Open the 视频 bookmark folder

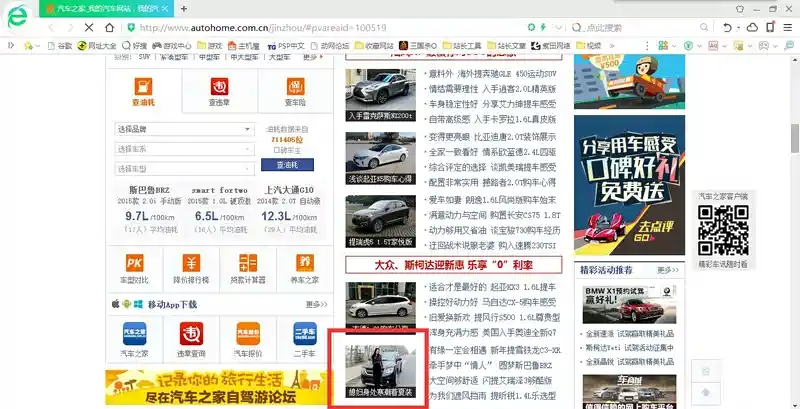click(589, 45)
